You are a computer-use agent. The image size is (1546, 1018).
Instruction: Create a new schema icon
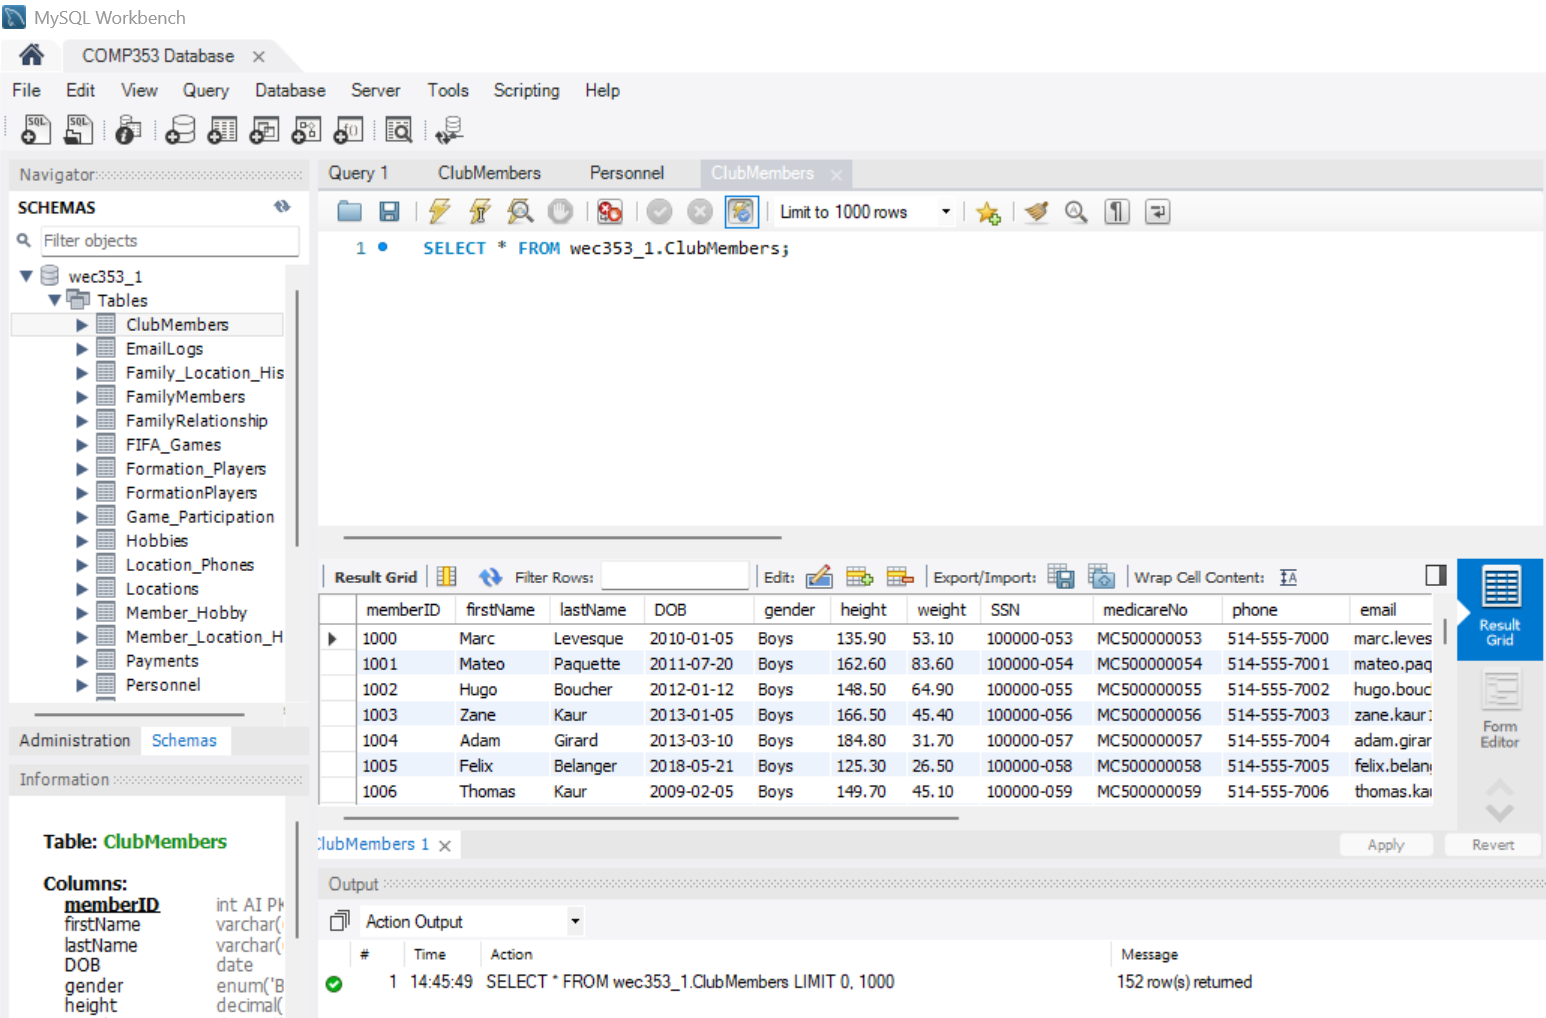tap(180, 130)
